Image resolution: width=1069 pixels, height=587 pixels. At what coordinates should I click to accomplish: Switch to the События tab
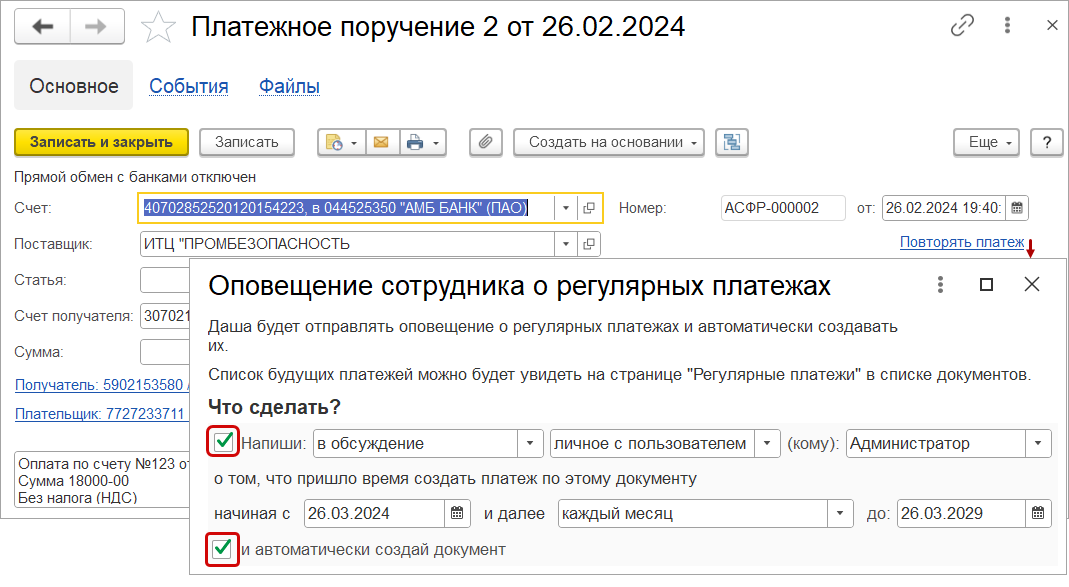click(x=189, y=87)
